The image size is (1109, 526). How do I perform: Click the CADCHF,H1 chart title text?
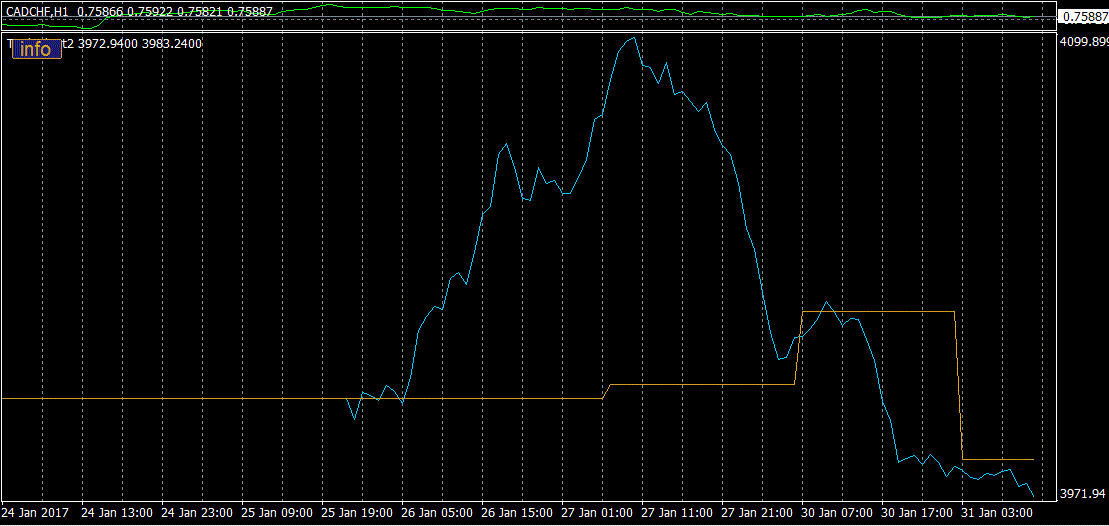(38, 11)
